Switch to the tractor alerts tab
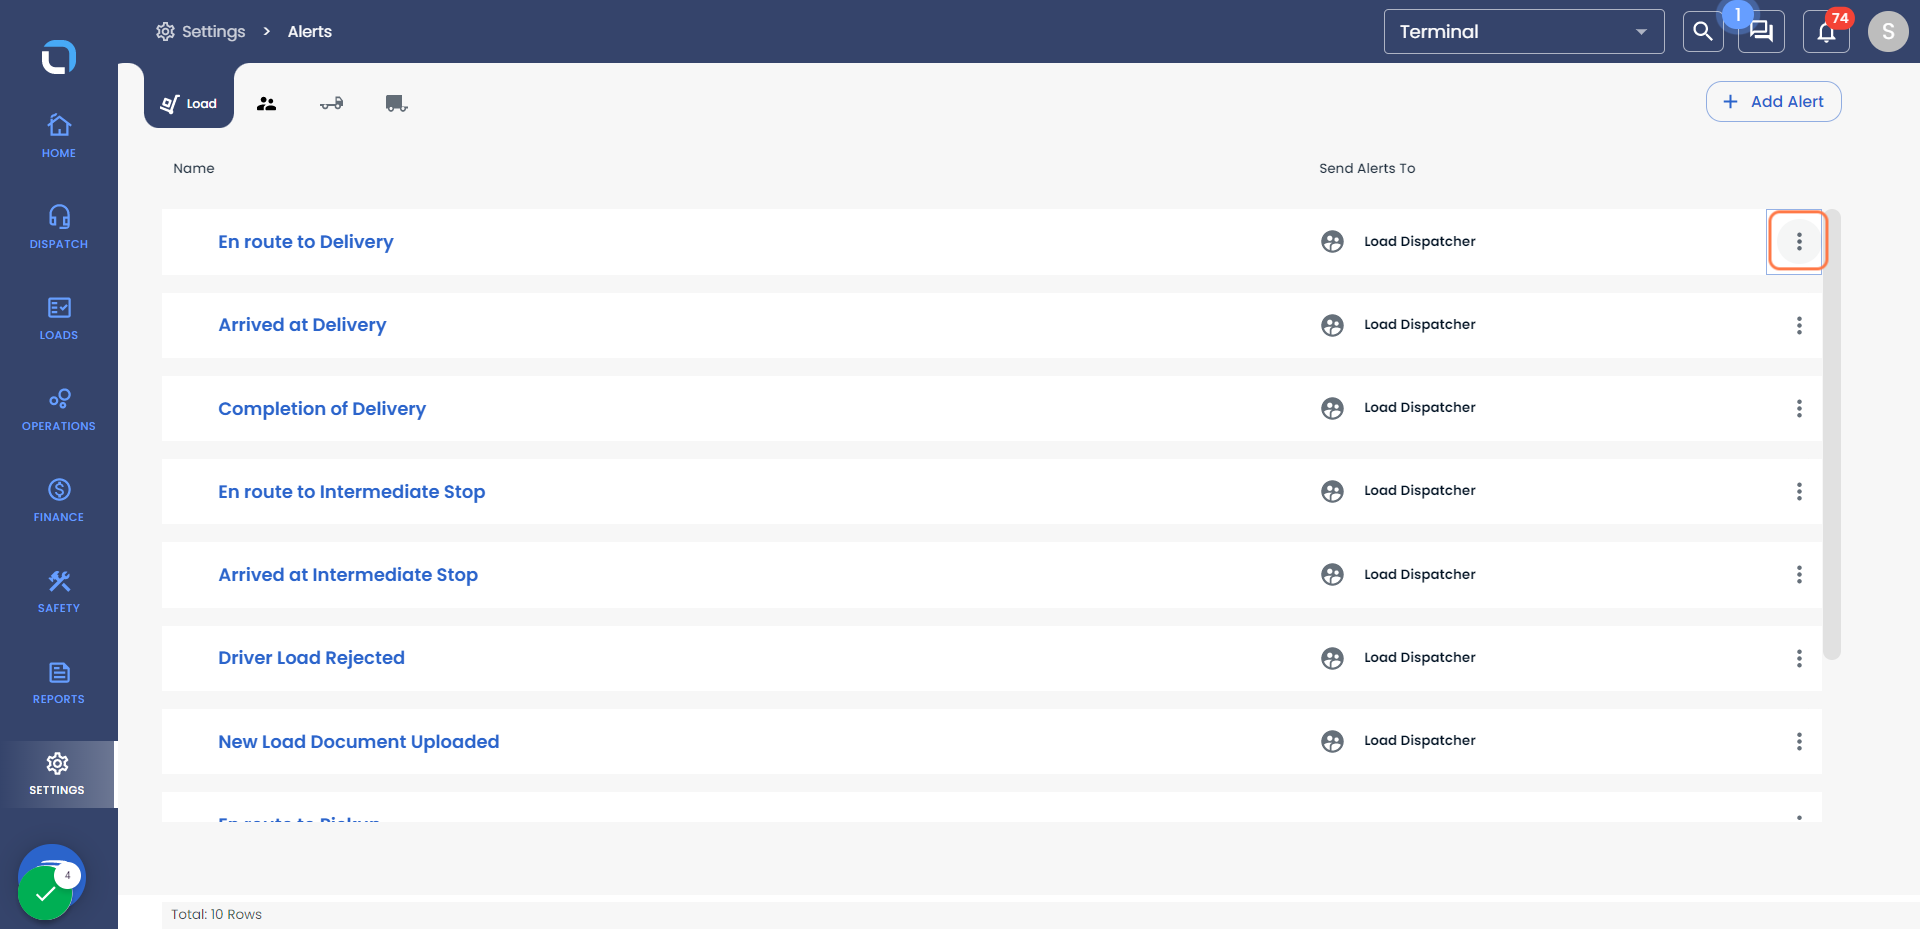The image size is (1920, 929). 332,103
